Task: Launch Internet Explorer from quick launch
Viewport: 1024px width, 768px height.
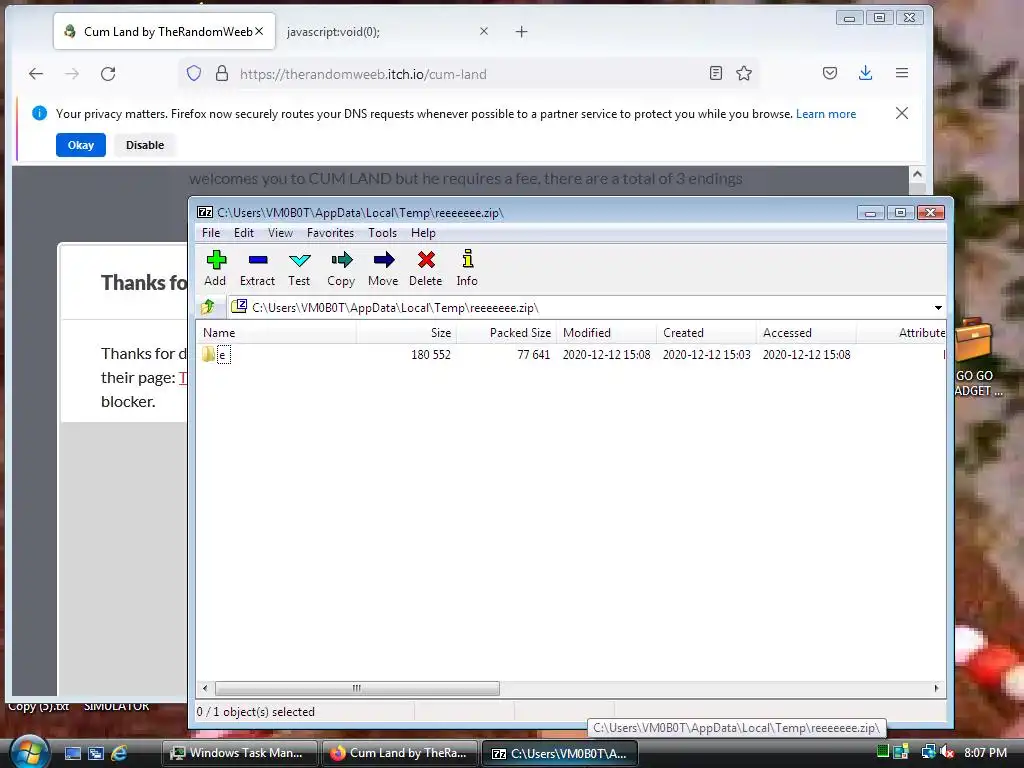Action: (119, 753)
